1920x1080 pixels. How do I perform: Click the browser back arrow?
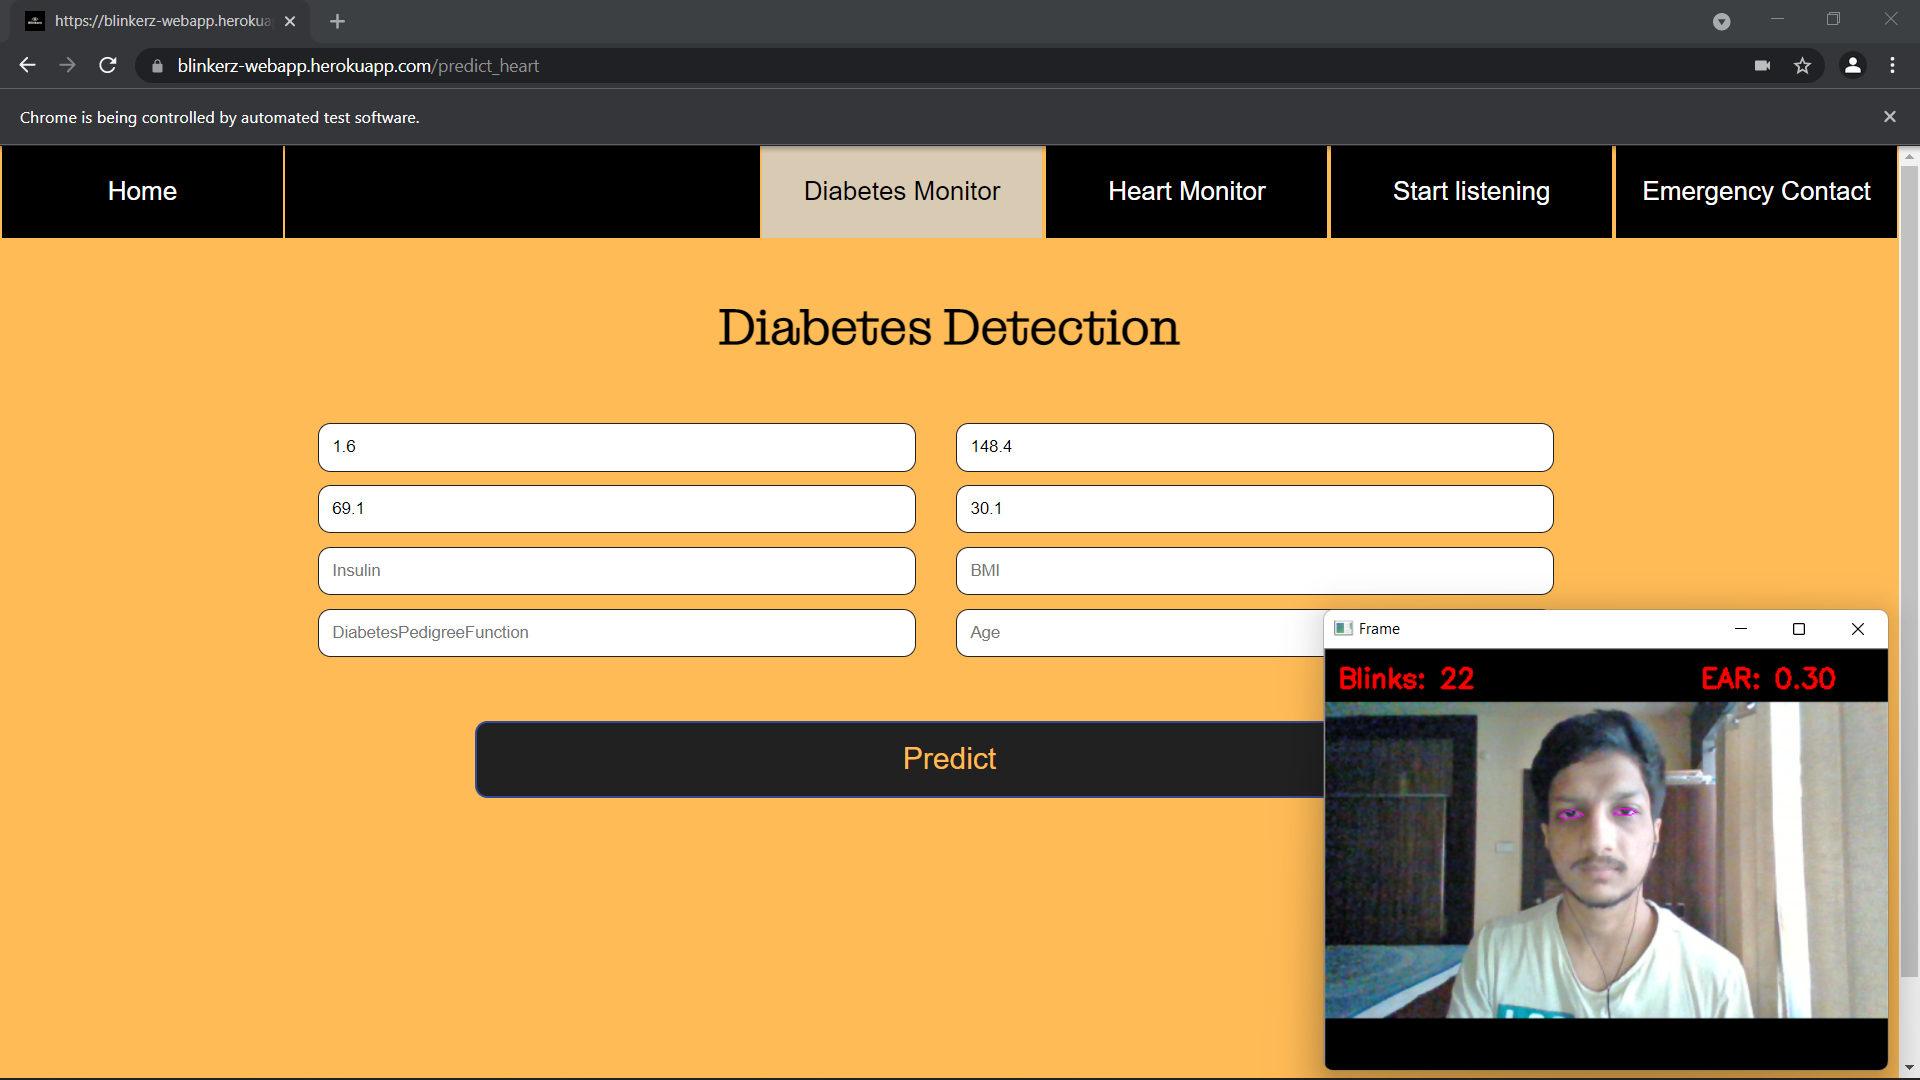27,66
